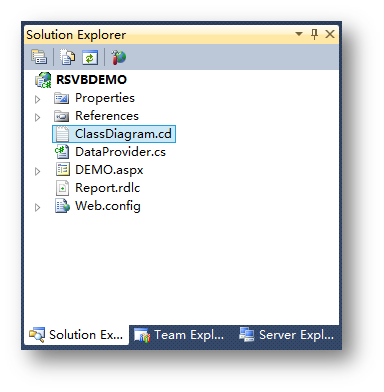The width and height of the screenshot is (384, 392).
Task: Select the Web.config file name
Action: [108, 206]
